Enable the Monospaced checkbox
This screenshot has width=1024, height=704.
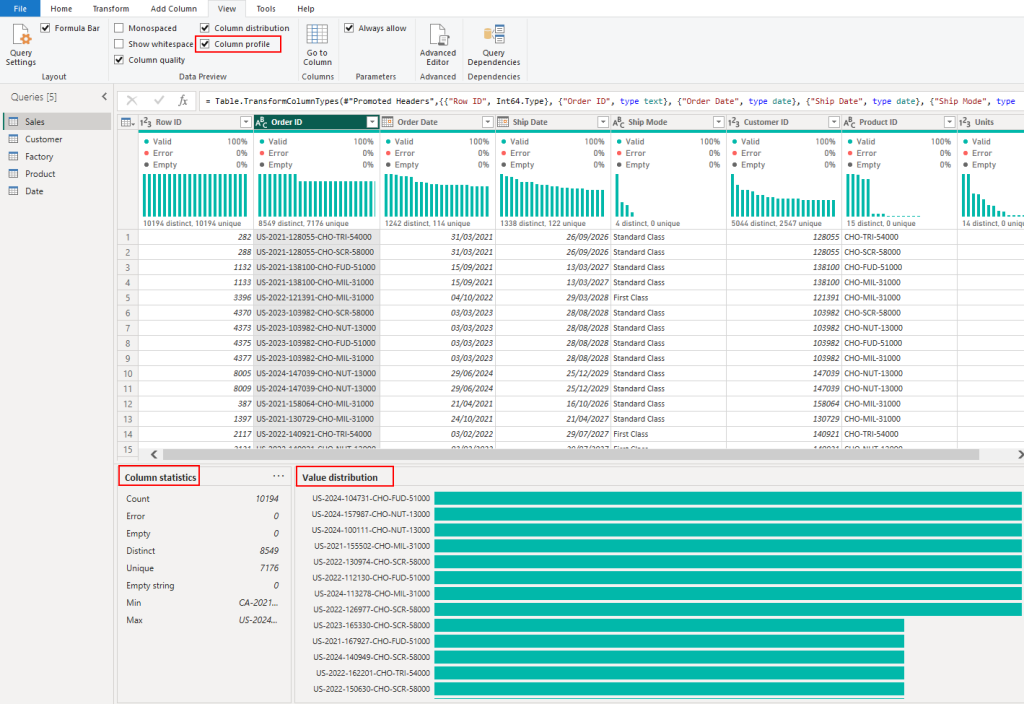tap(119, 28)
